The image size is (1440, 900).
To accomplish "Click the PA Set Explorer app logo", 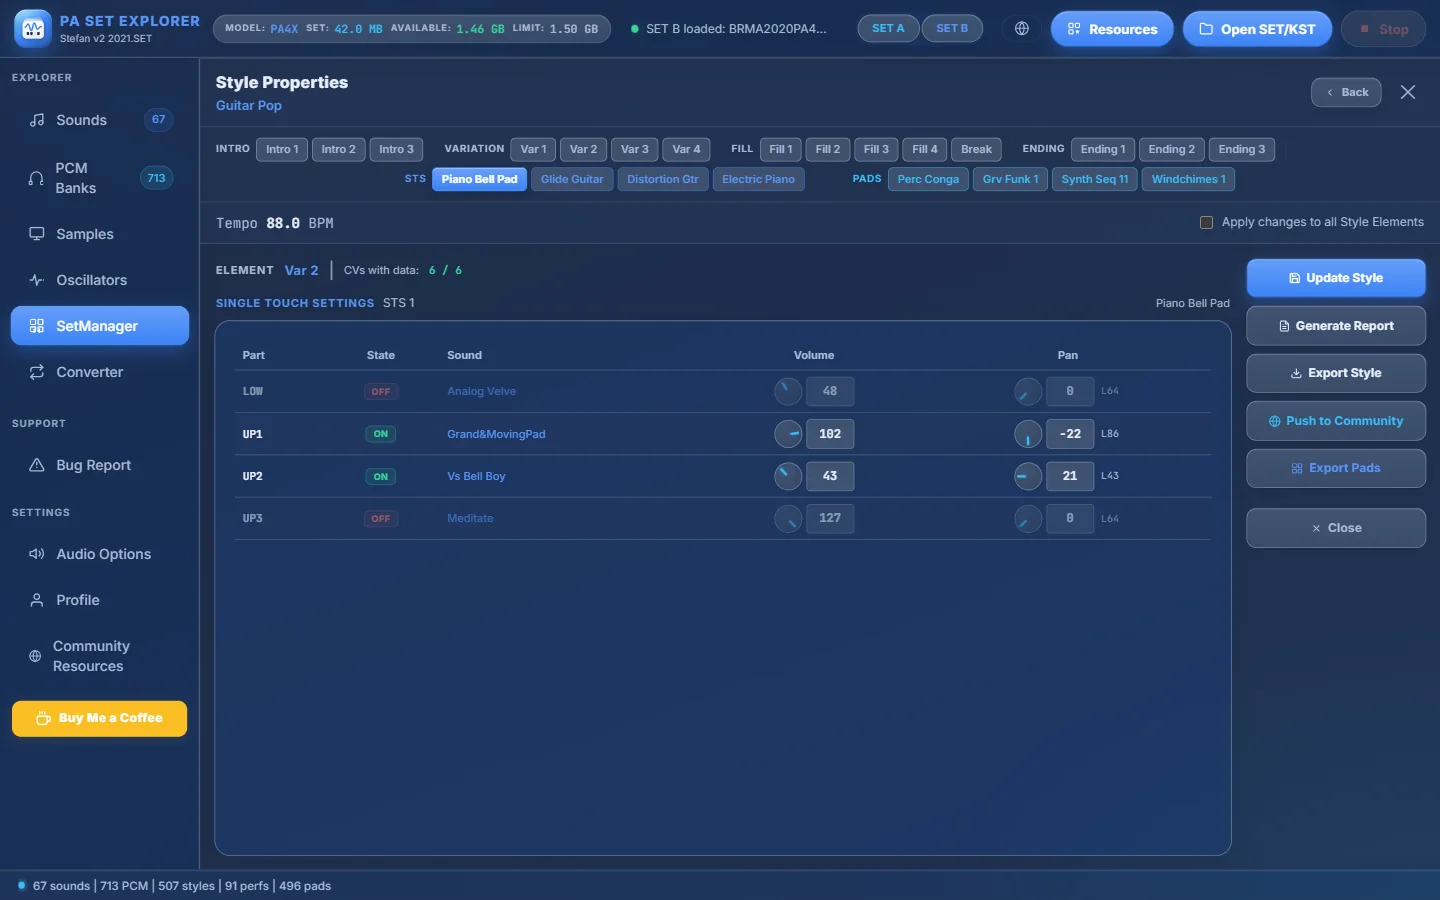I will 33,29.
